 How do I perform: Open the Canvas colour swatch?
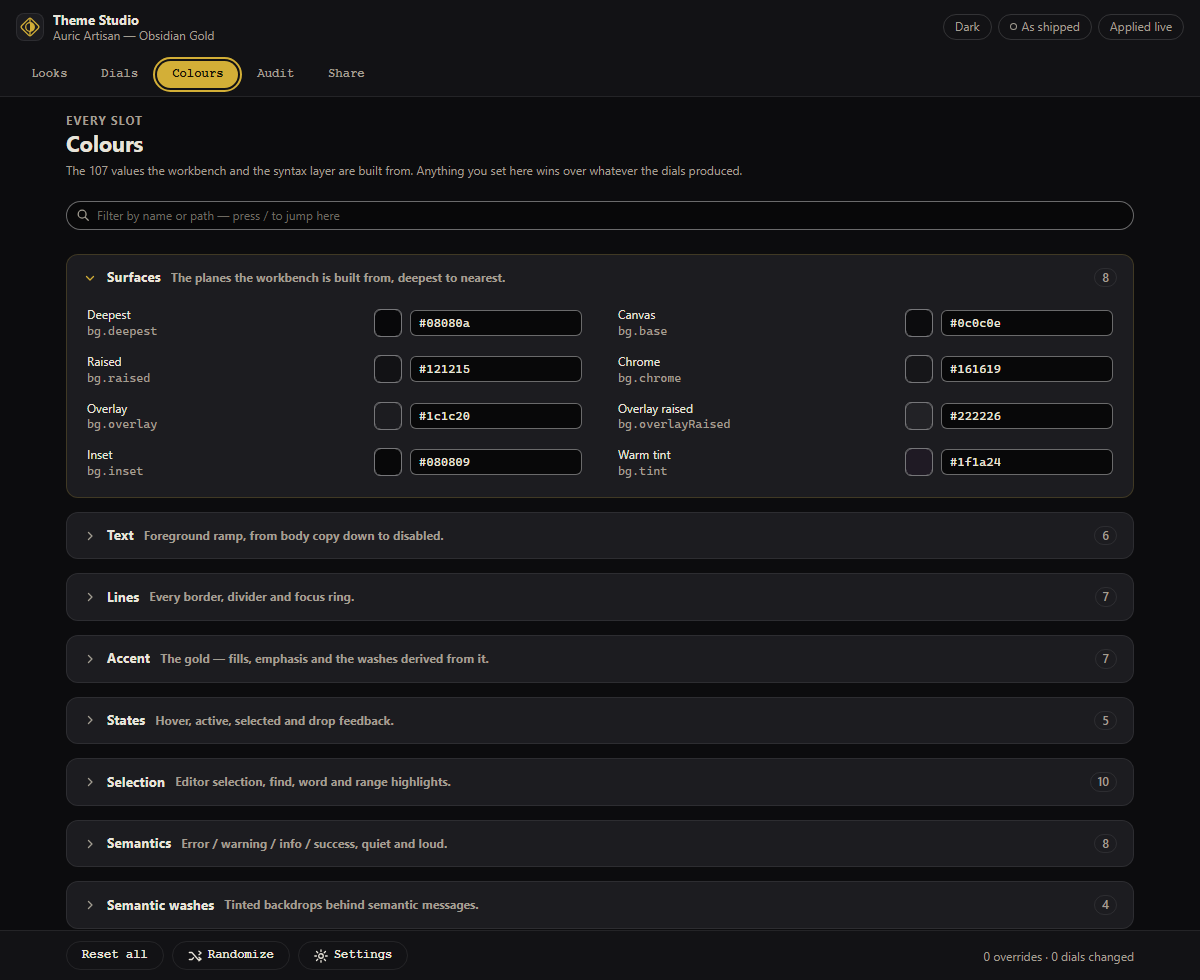[919, 323]
